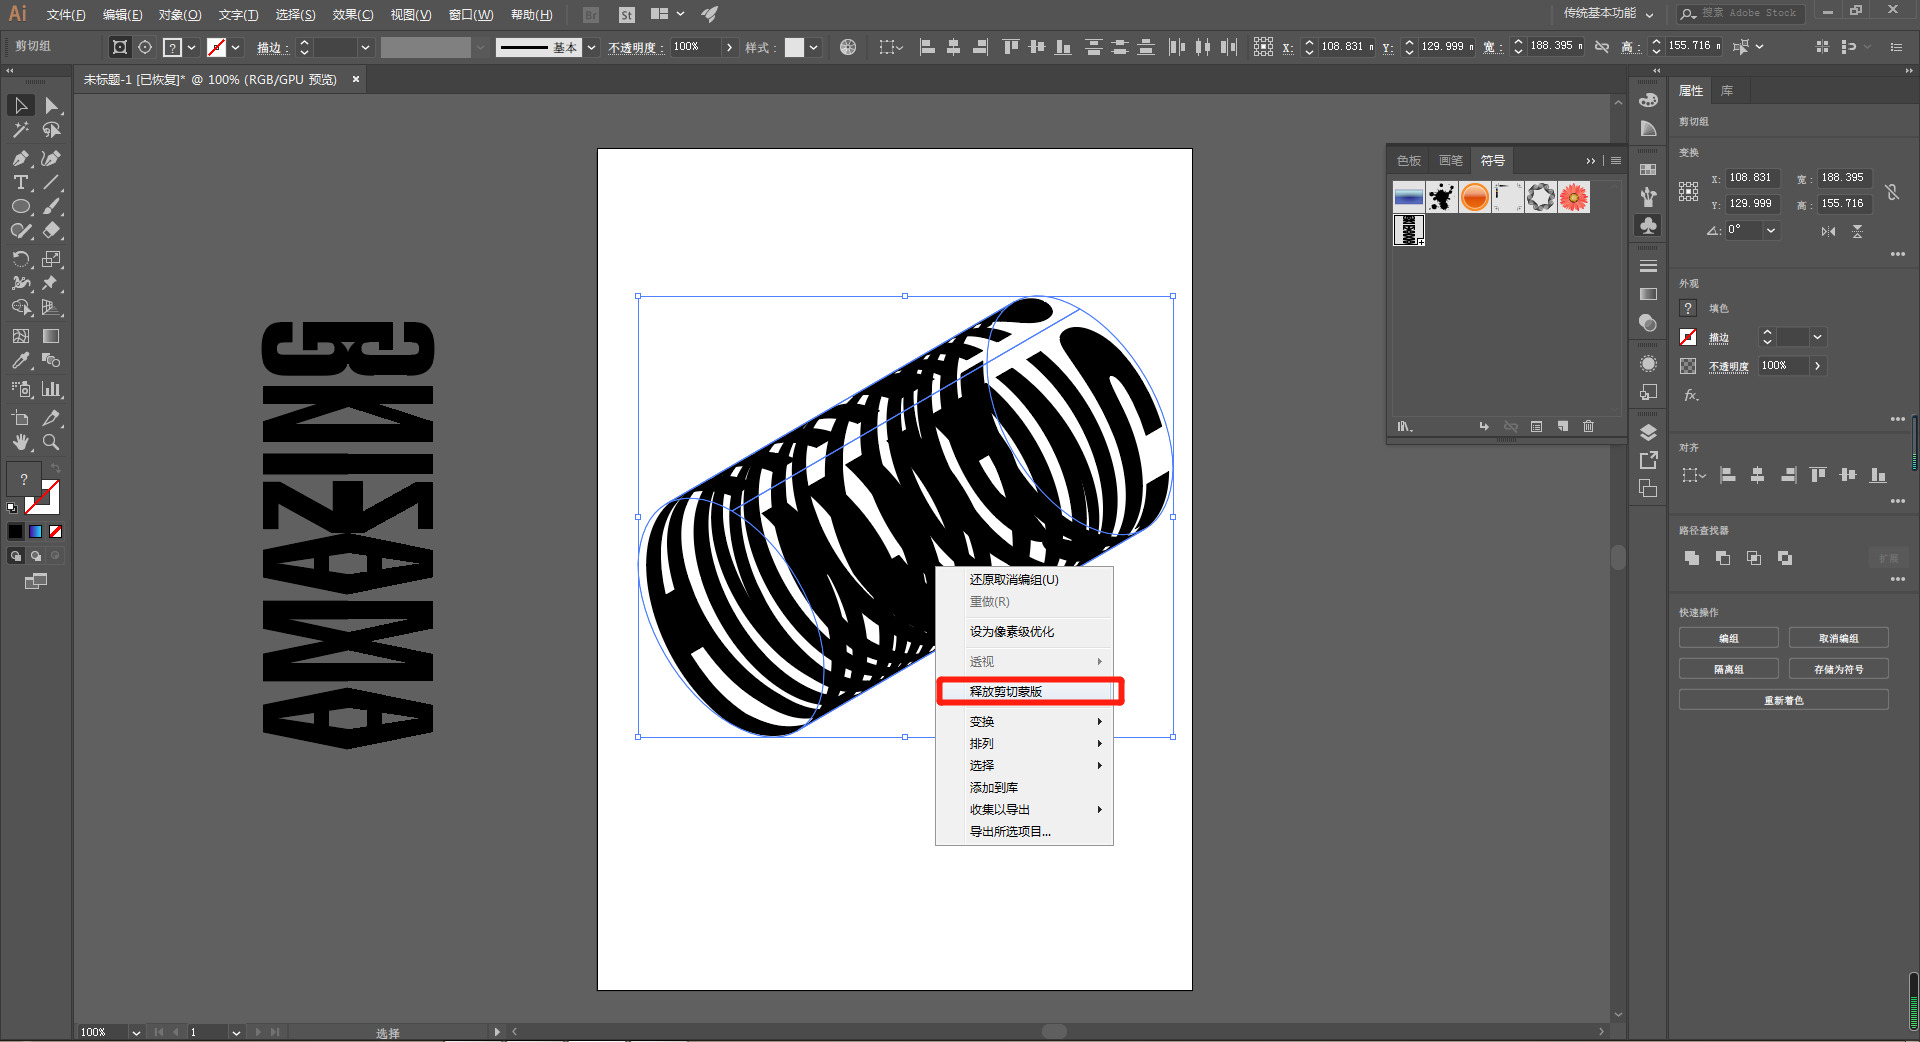Select the Type tool
Viewport: 1920px width, 1042px height.
pos(20,182)
